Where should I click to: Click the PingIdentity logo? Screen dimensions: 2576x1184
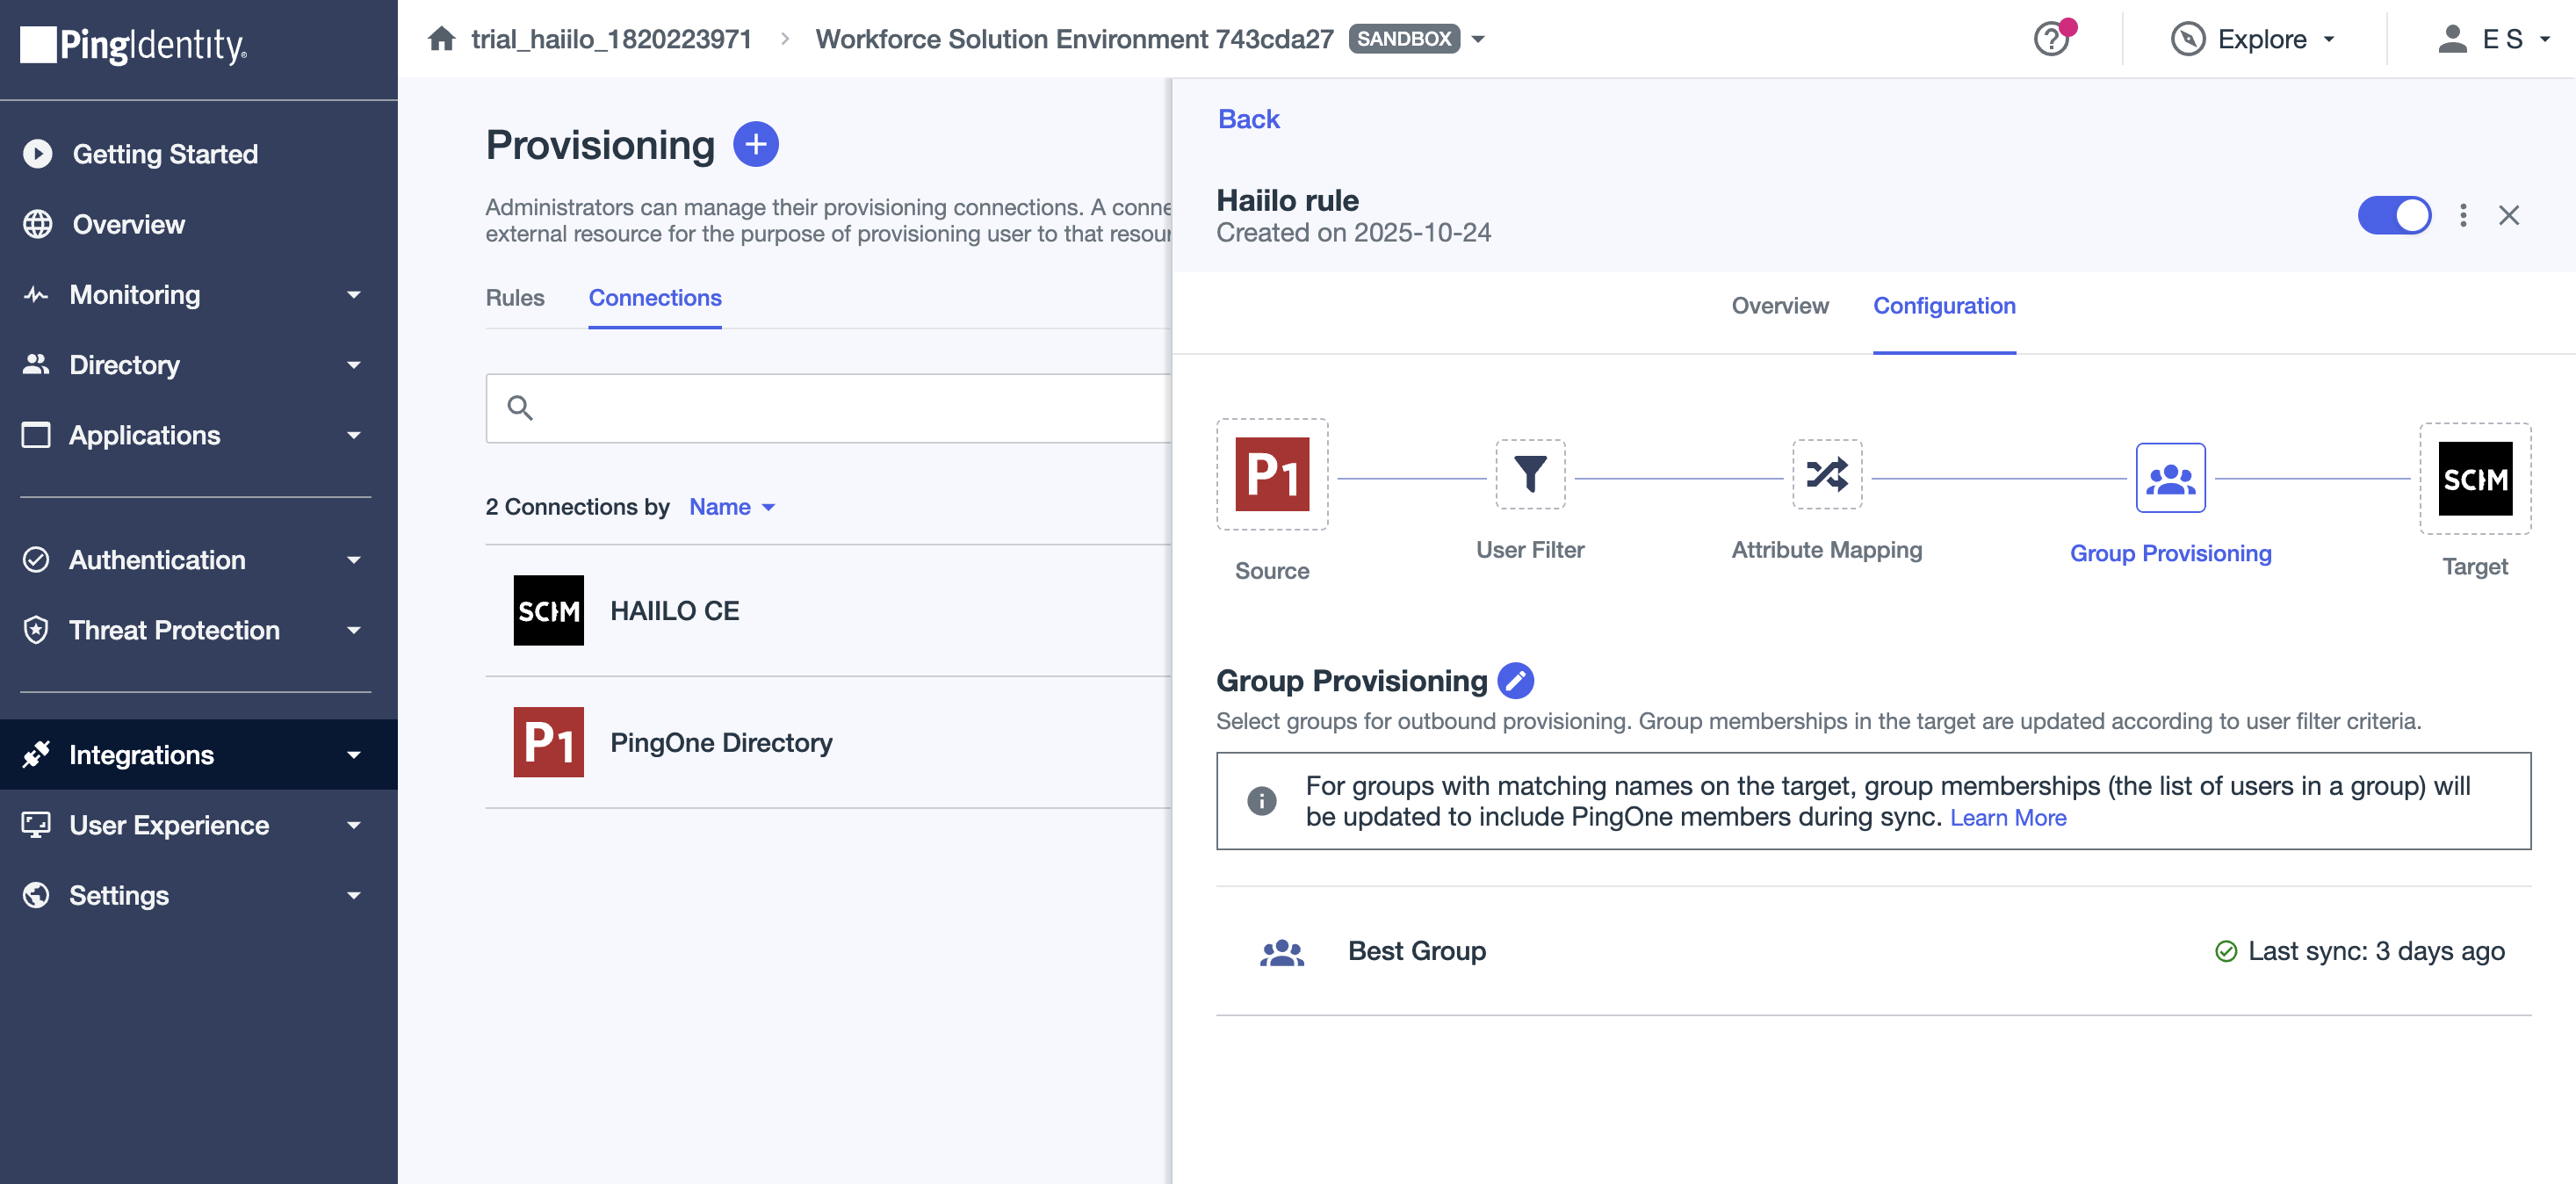pyautogui.click(x=133, y=45)
